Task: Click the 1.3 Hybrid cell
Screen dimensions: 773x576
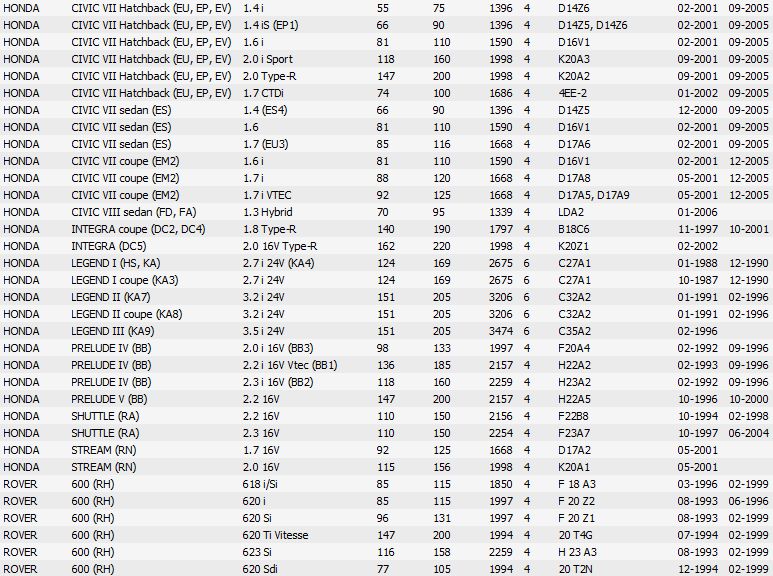Action: coord(268,213)
